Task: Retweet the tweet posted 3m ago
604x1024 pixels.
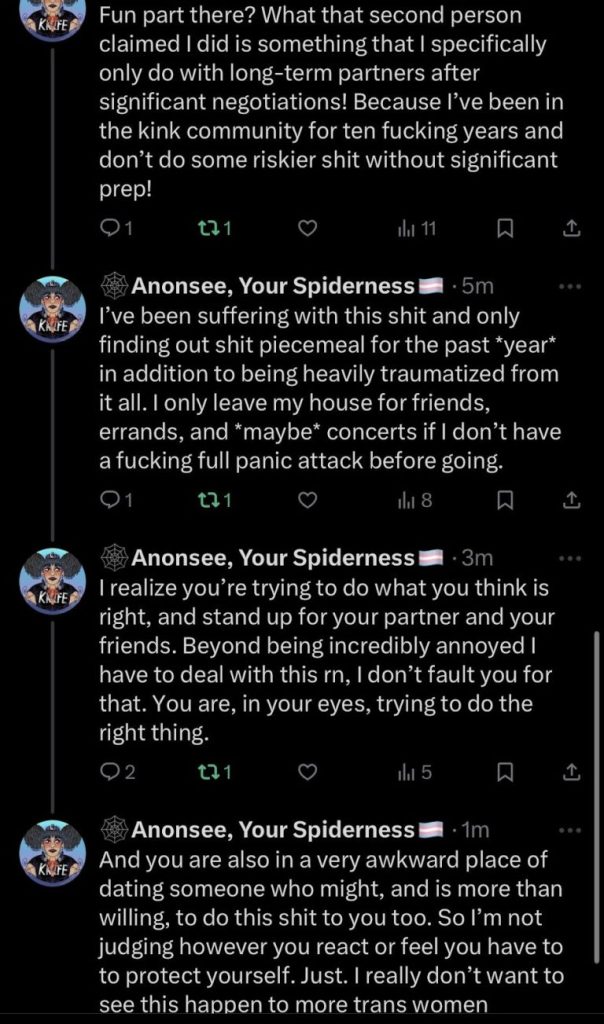Action: [x=210, y=771]
